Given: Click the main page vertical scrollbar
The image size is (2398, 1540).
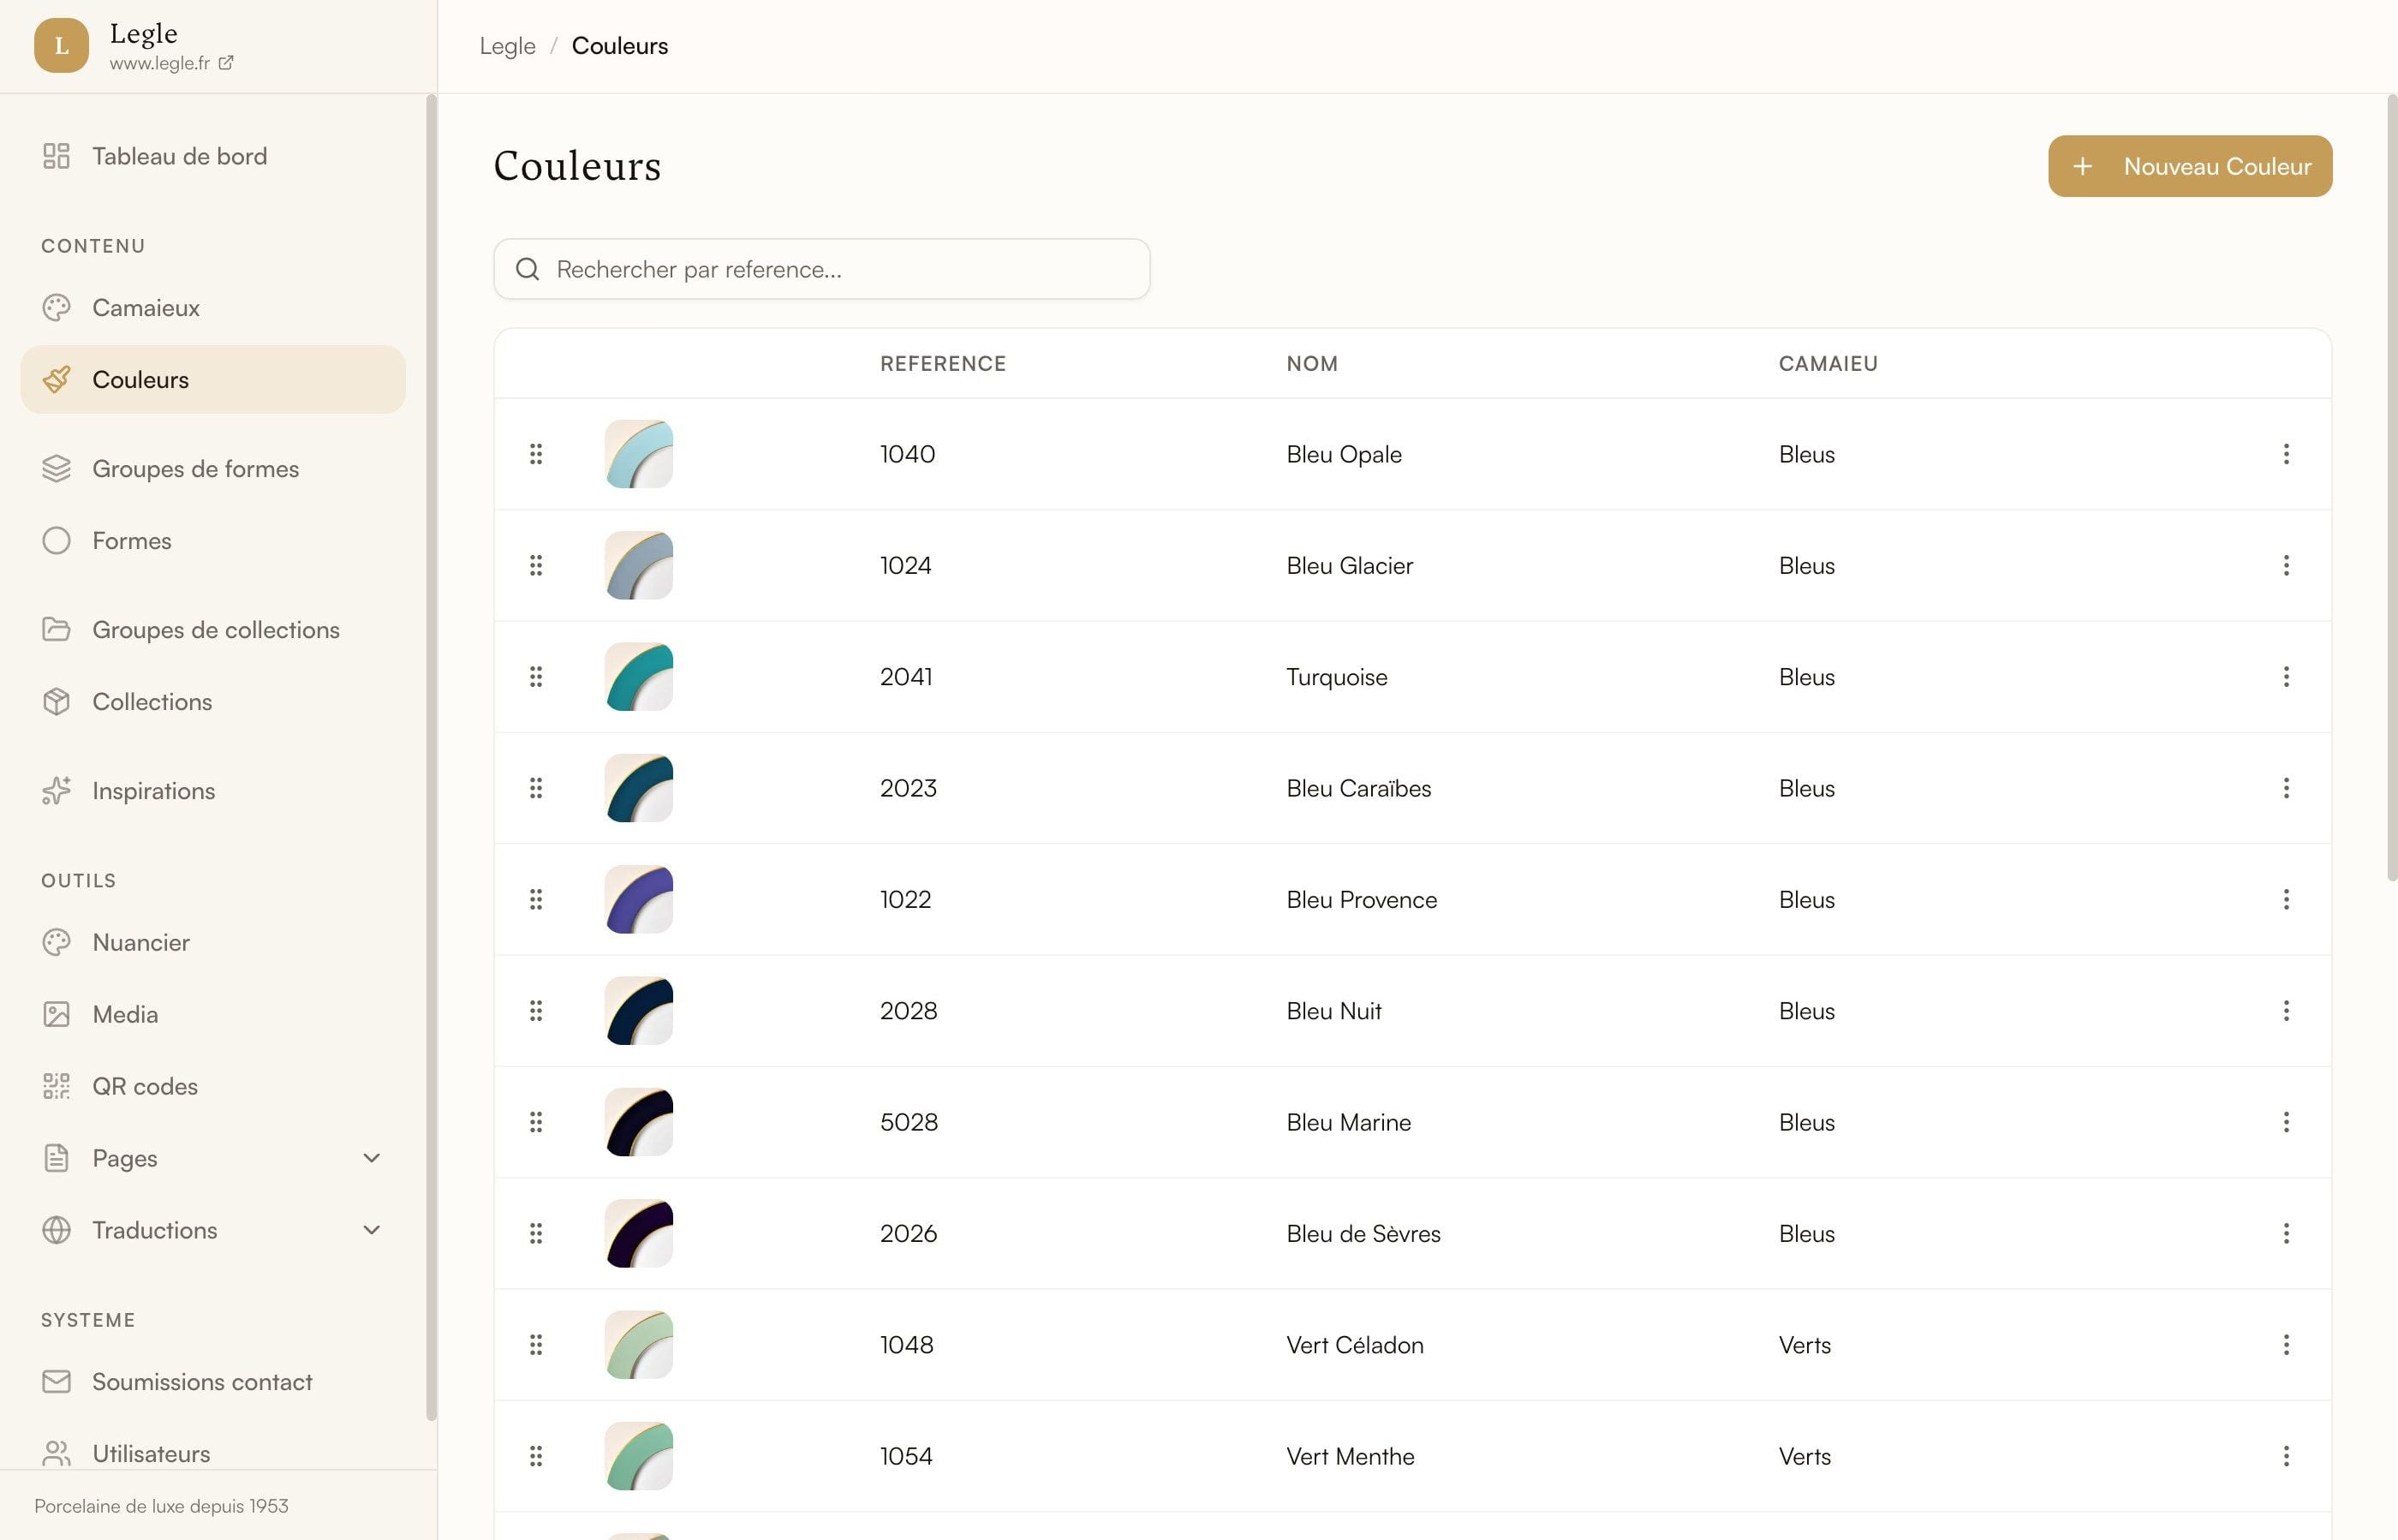Looking at the screenshot, I should pyautogui.click(x=2392, y=488).
